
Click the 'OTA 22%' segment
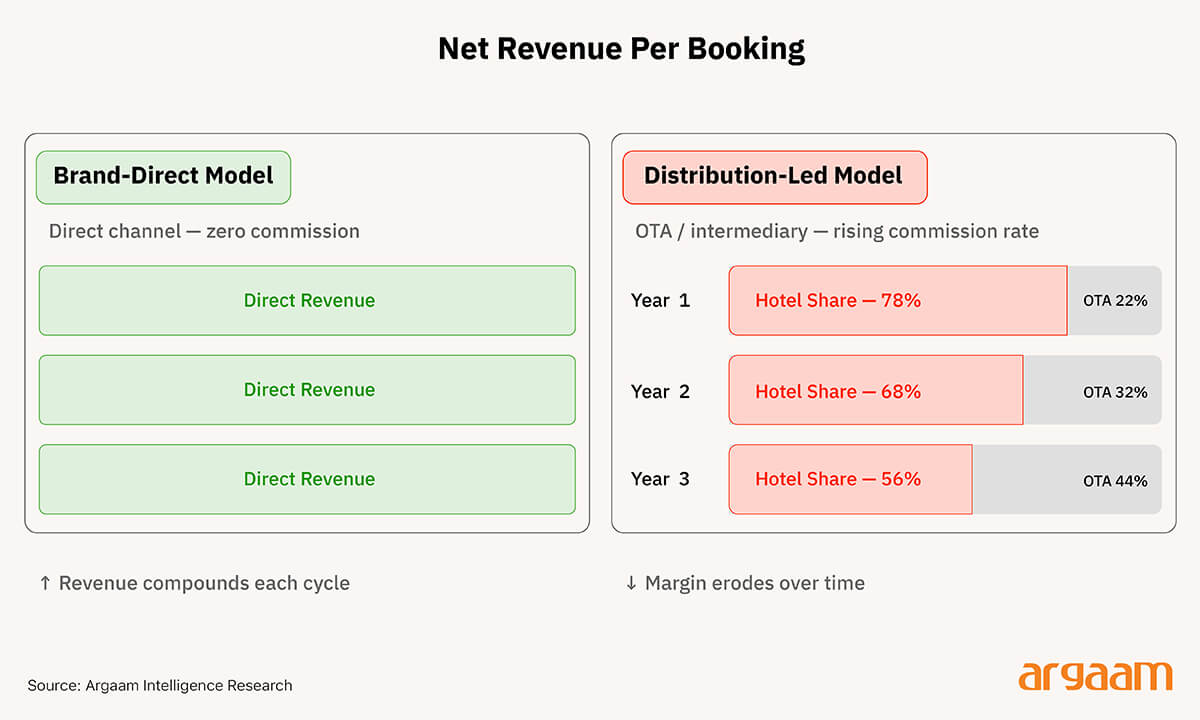[x=1115, y=300]
